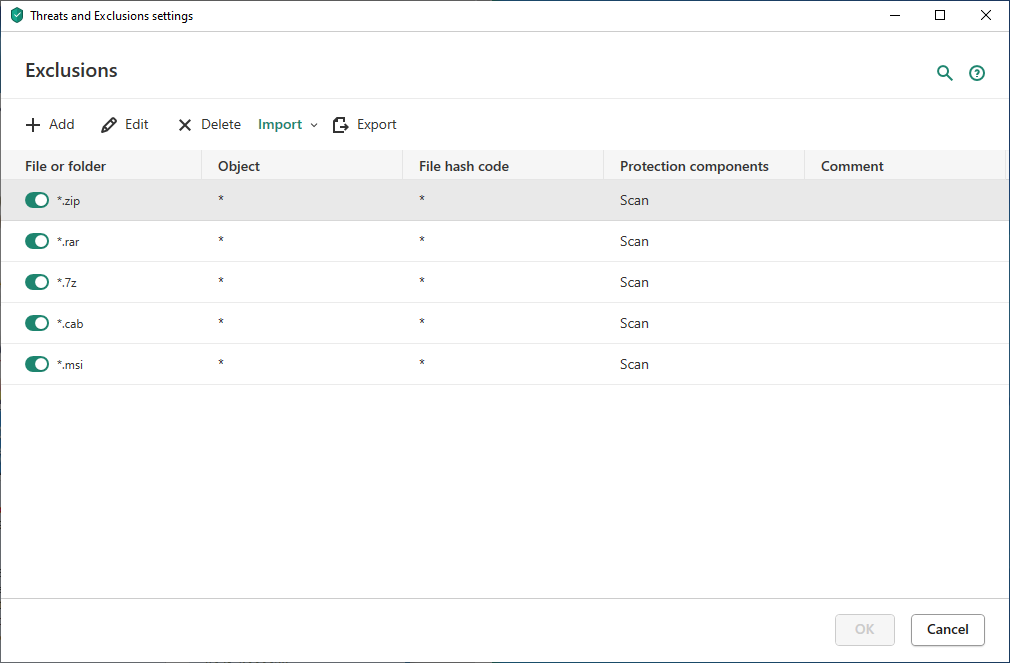1010x663 pixels.
Task: Click the Protection components column header
Action: tap(694, 166)
